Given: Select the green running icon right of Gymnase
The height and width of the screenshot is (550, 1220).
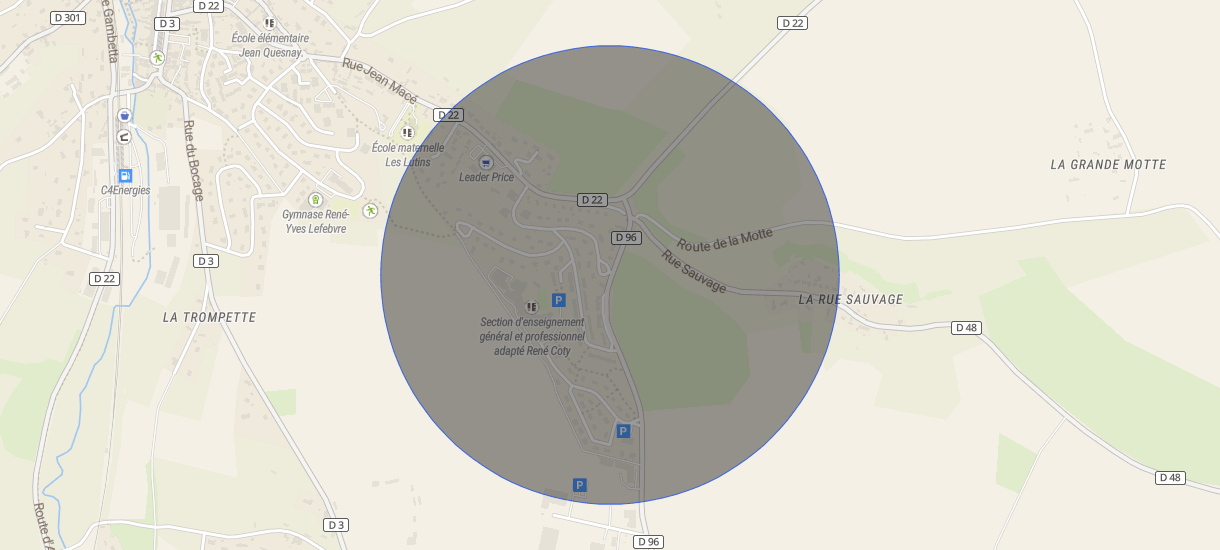Looking at the screenshot, I should point(370,210).
